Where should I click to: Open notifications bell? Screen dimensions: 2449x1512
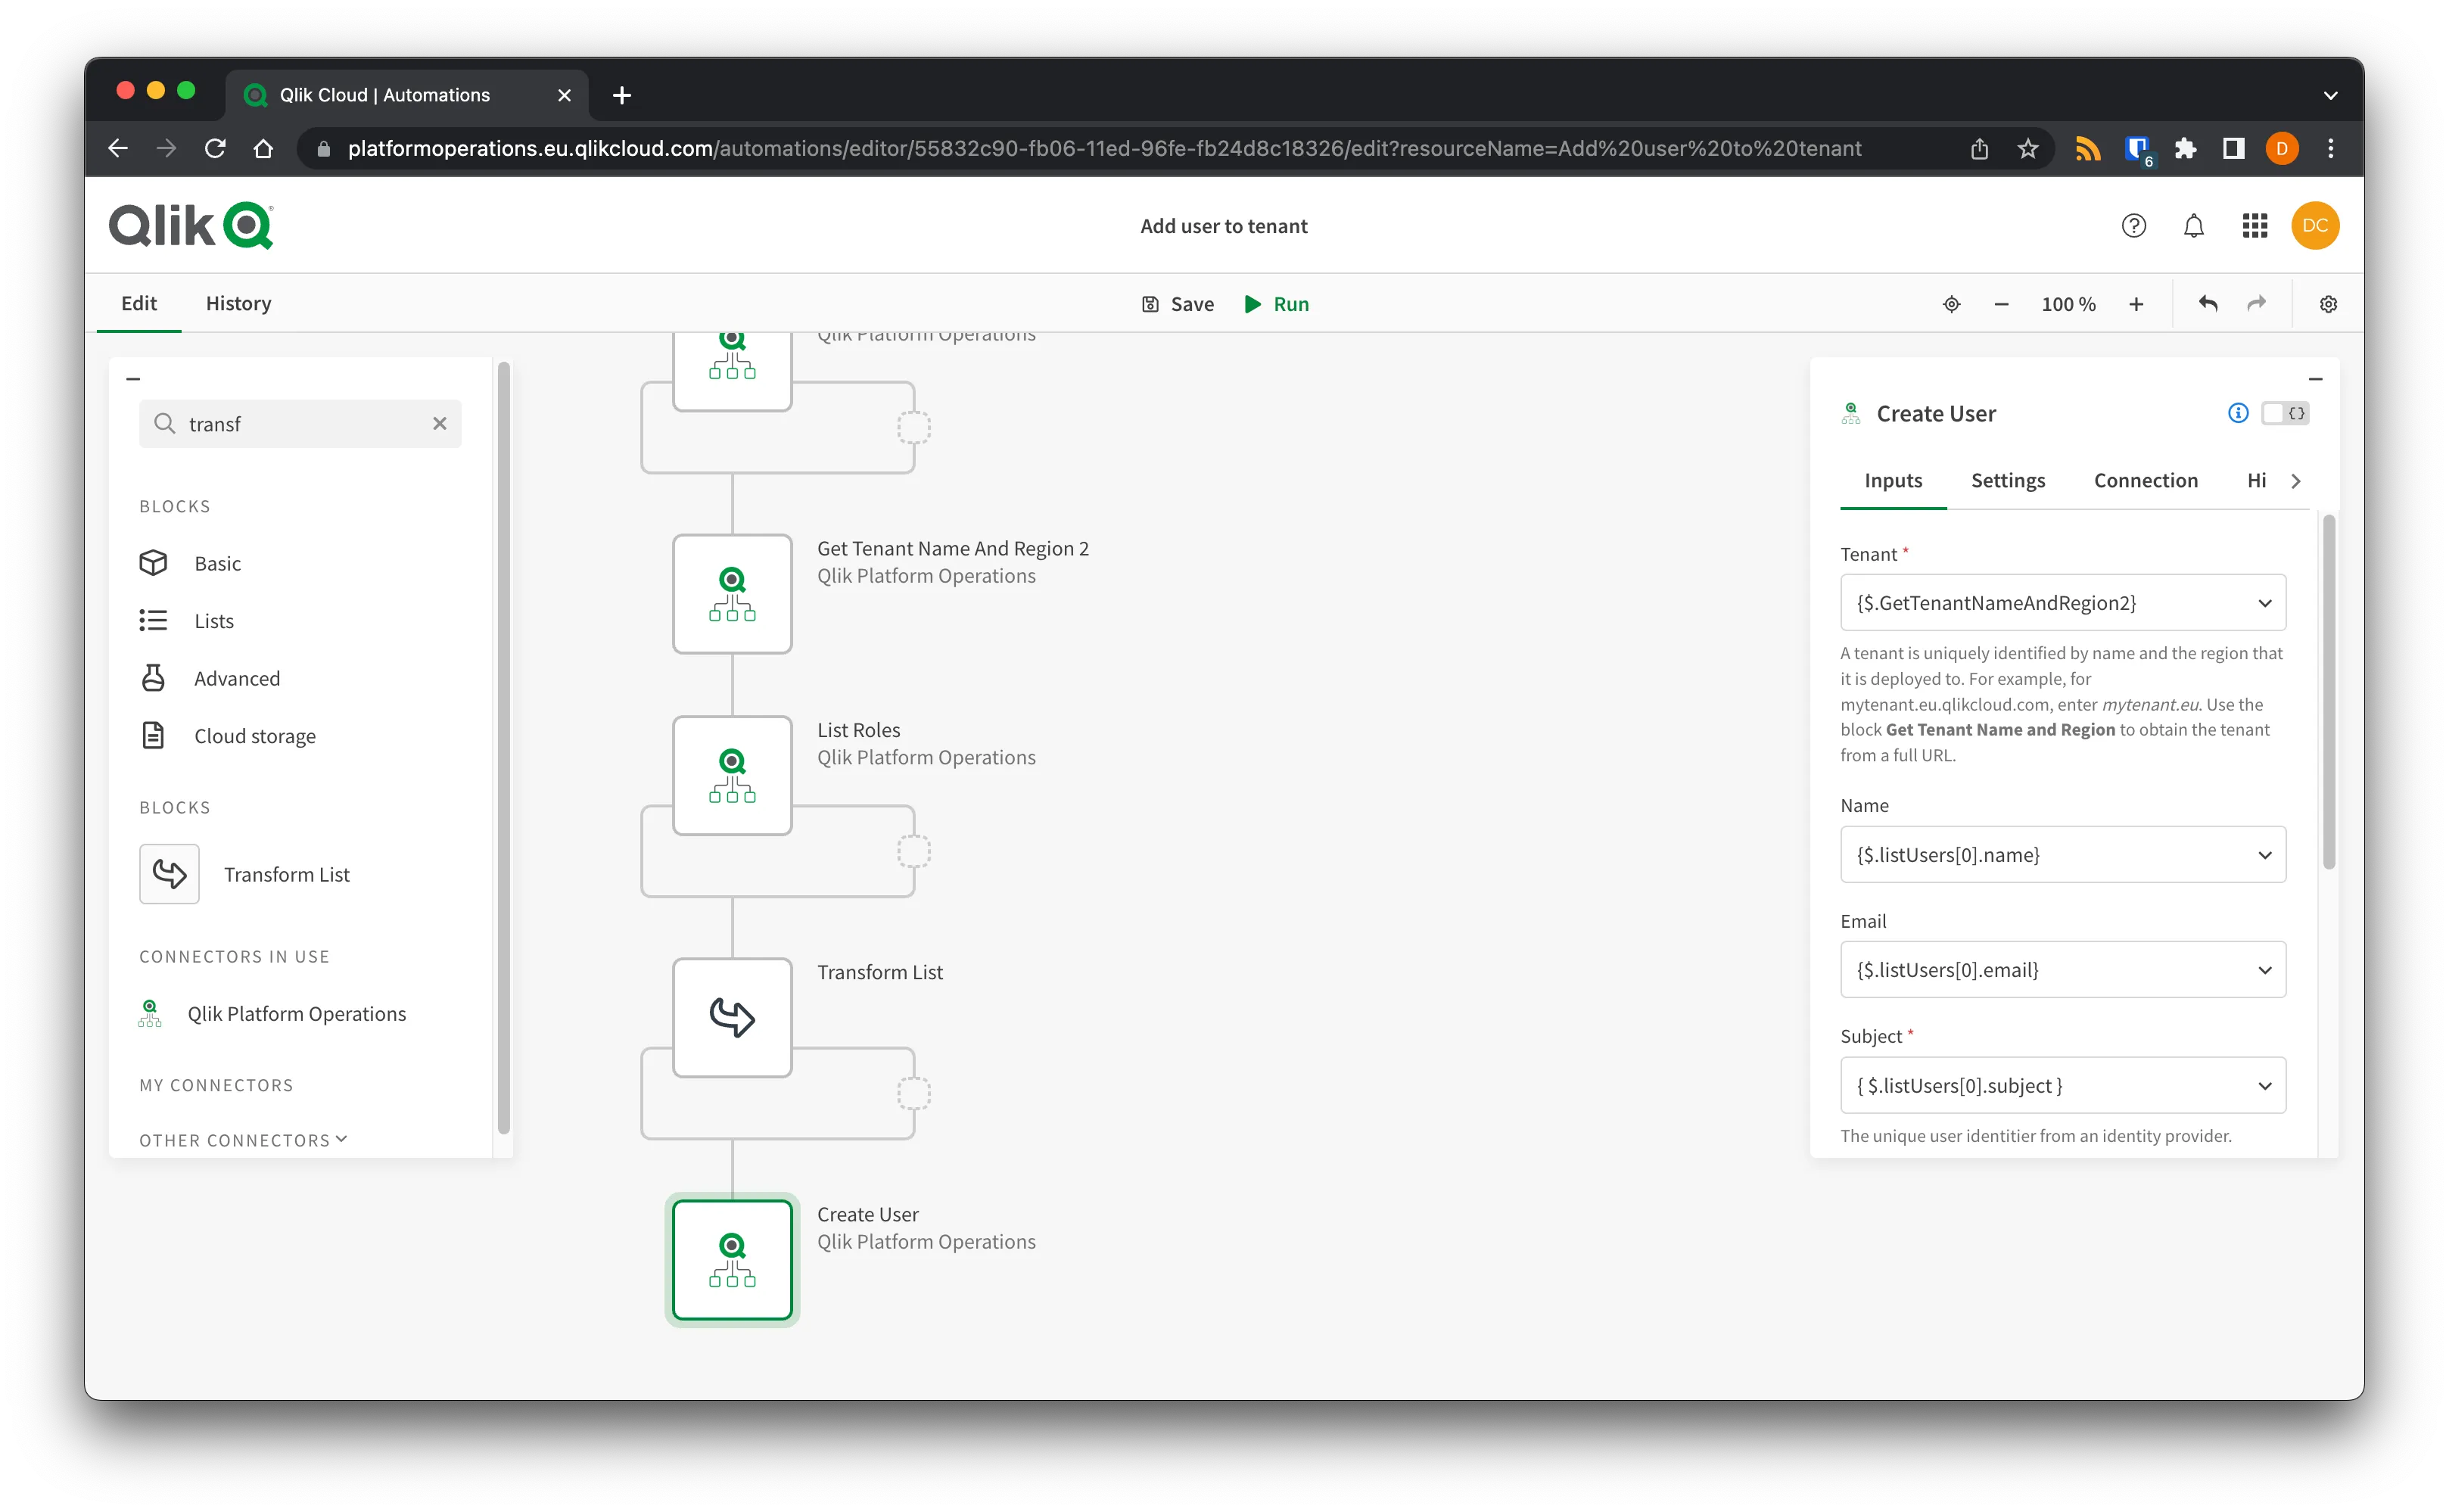point(2193,225)
